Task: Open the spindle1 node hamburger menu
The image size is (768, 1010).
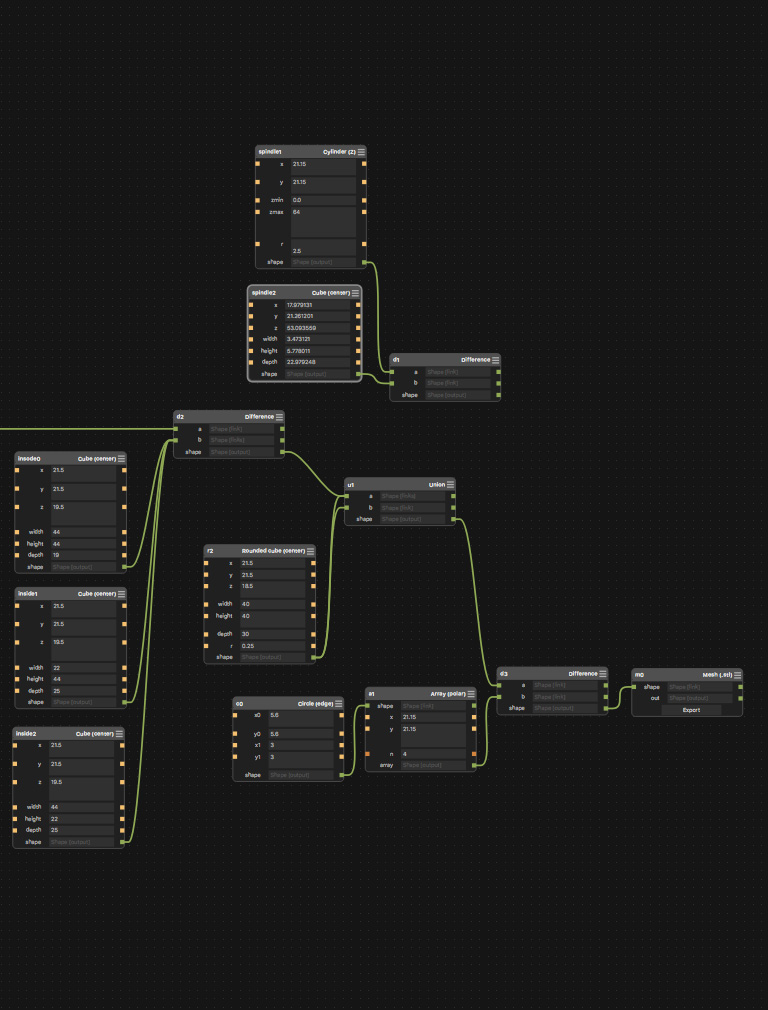Action: tap(361, 152)
